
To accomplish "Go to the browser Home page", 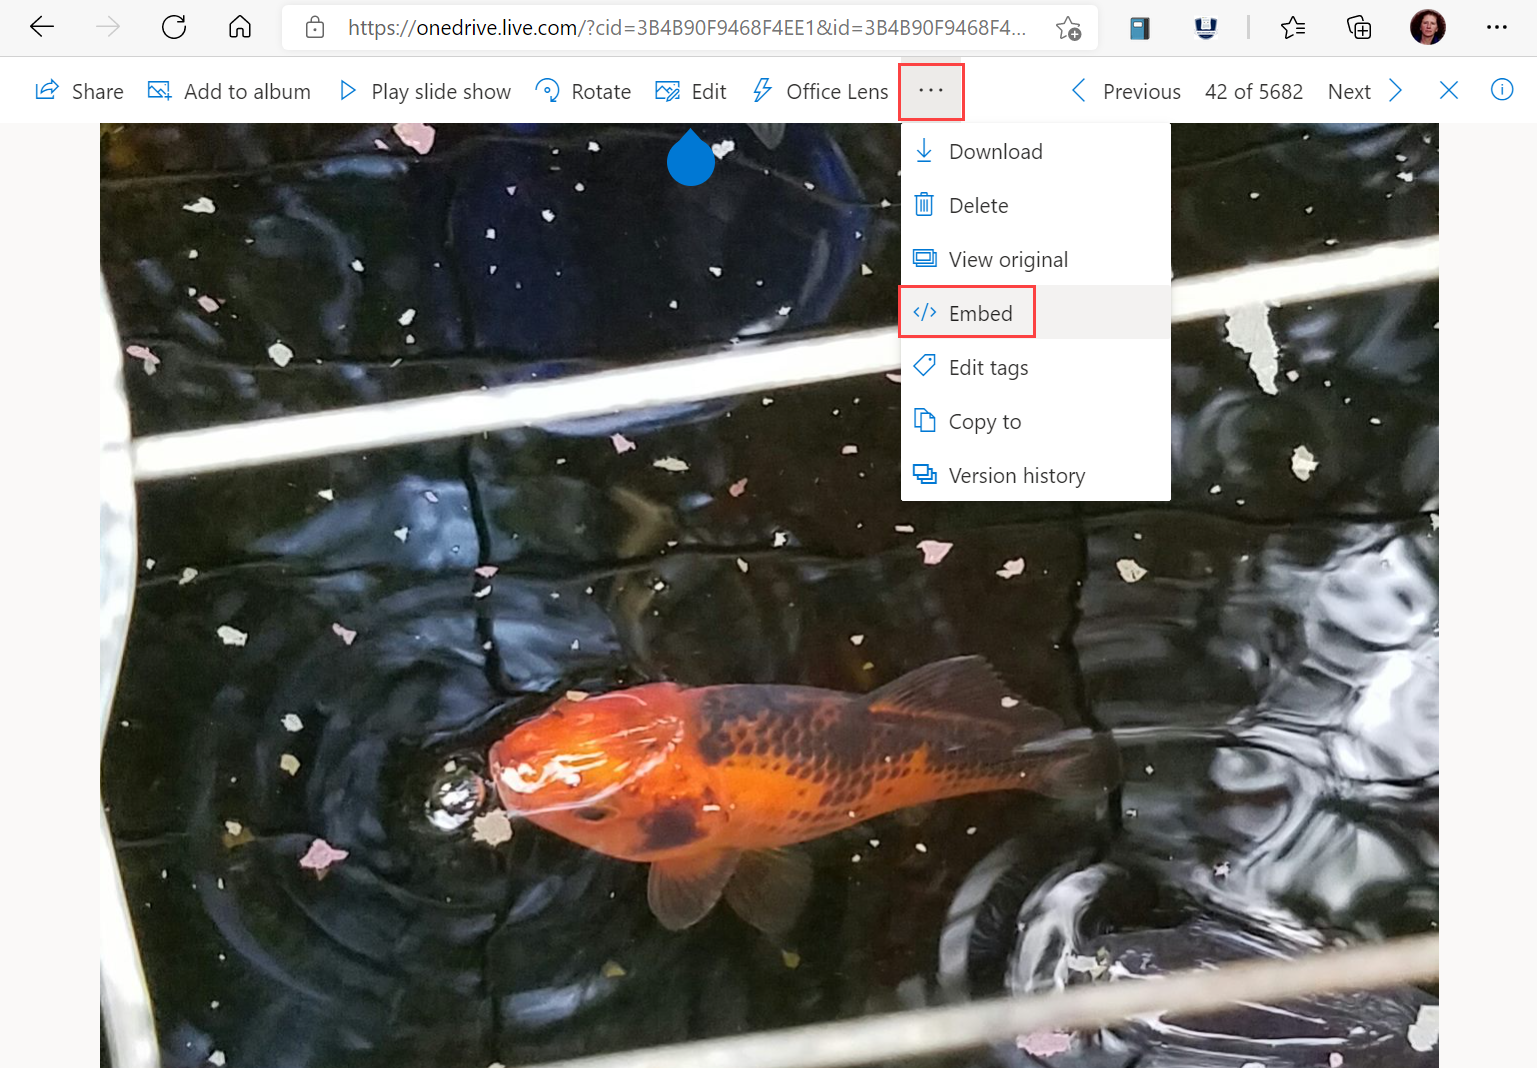I will tap(240, 27).
